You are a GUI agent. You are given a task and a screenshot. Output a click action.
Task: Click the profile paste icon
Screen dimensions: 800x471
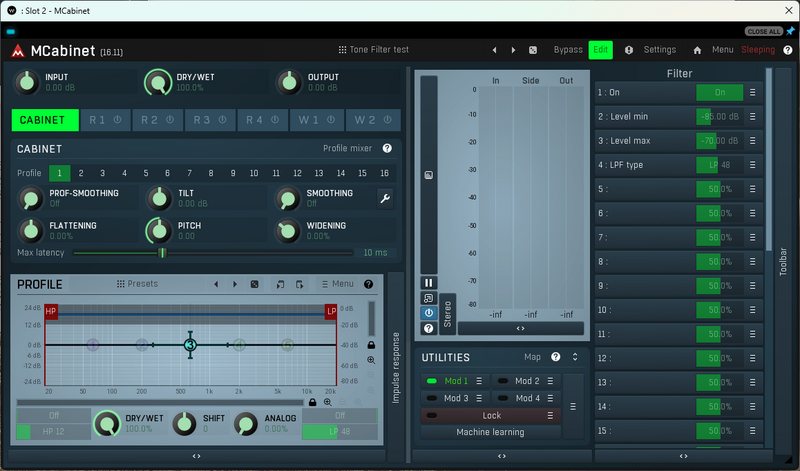[299, 284]
